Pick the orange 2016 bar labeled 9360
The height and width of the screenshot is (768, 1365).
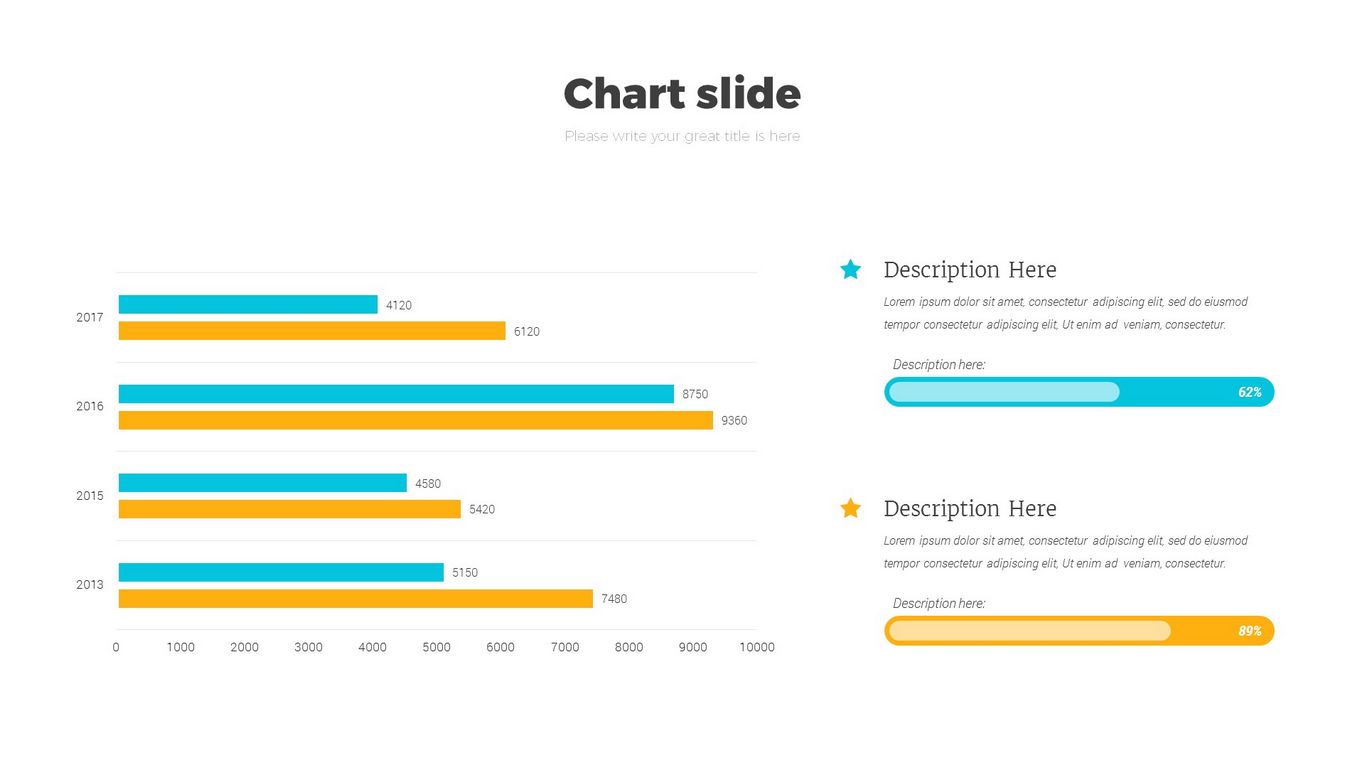(x=416, y=420)
